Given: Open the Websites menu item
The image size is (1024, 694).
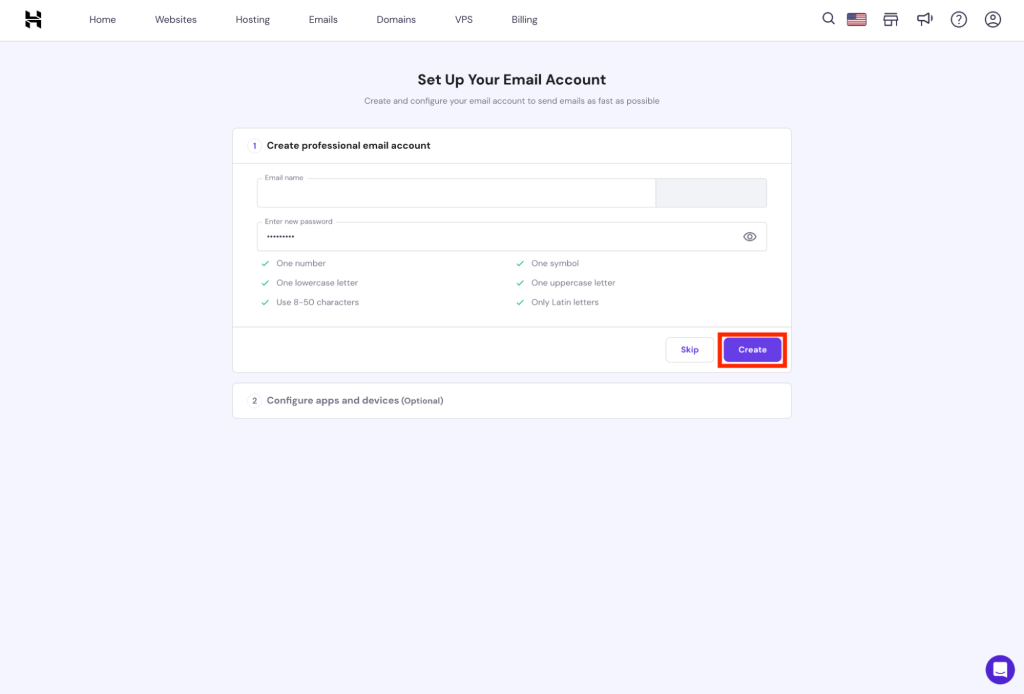Looking at the screenshot, I should 176,20.
